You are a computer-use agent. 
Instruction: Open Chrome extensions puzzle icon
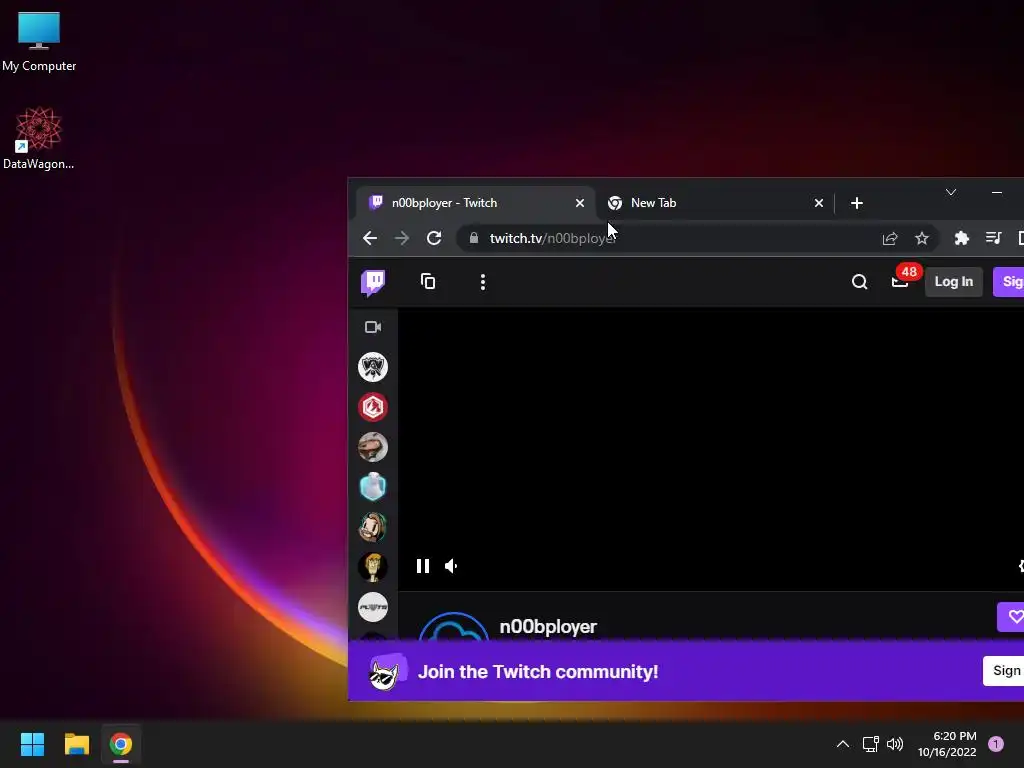coord(961,238)
